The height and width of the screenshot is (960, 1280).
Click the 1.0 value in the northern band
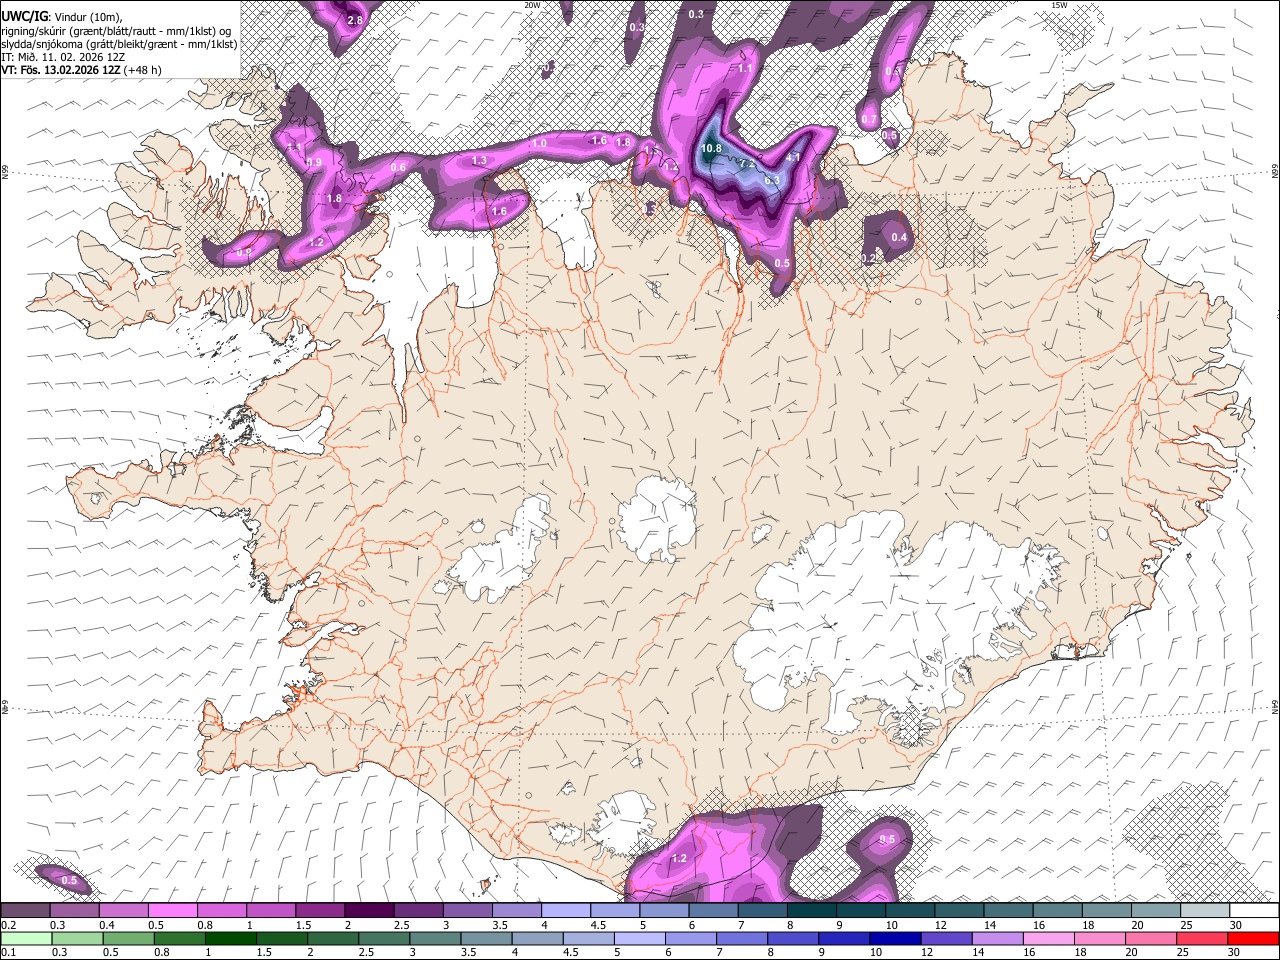540,144
